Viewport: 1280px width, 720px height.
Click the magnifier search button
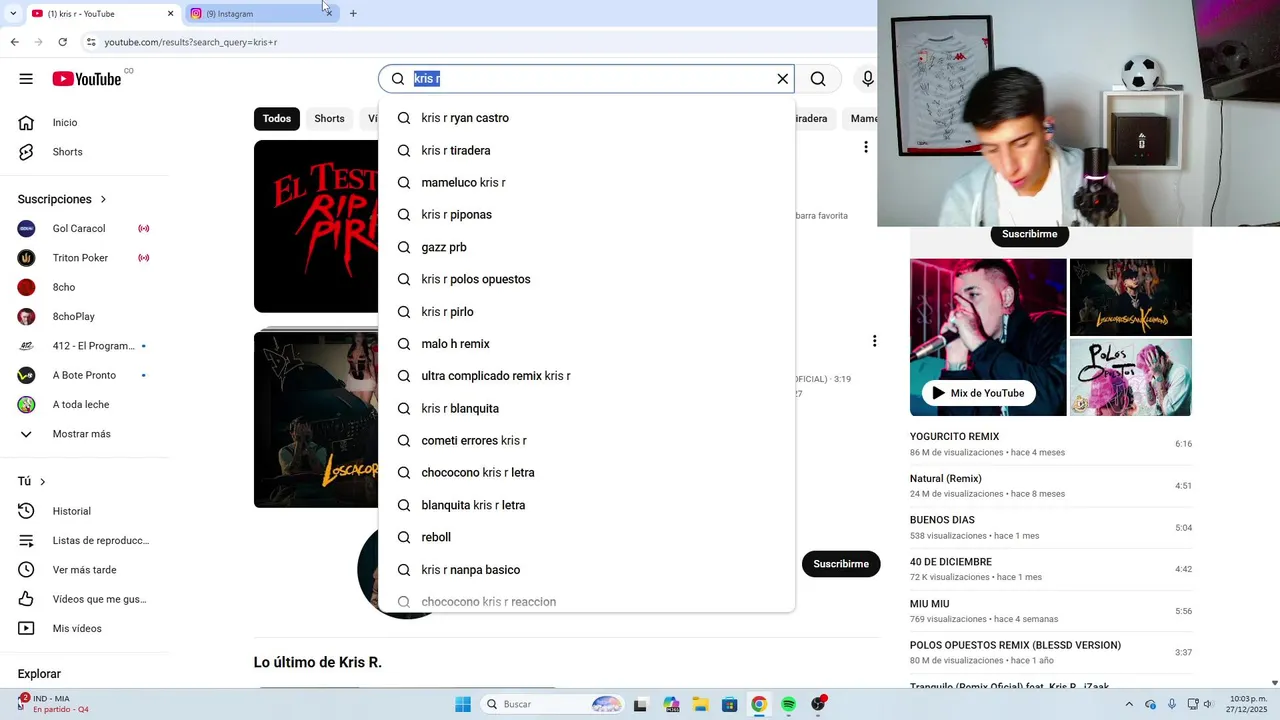point(818,79)
